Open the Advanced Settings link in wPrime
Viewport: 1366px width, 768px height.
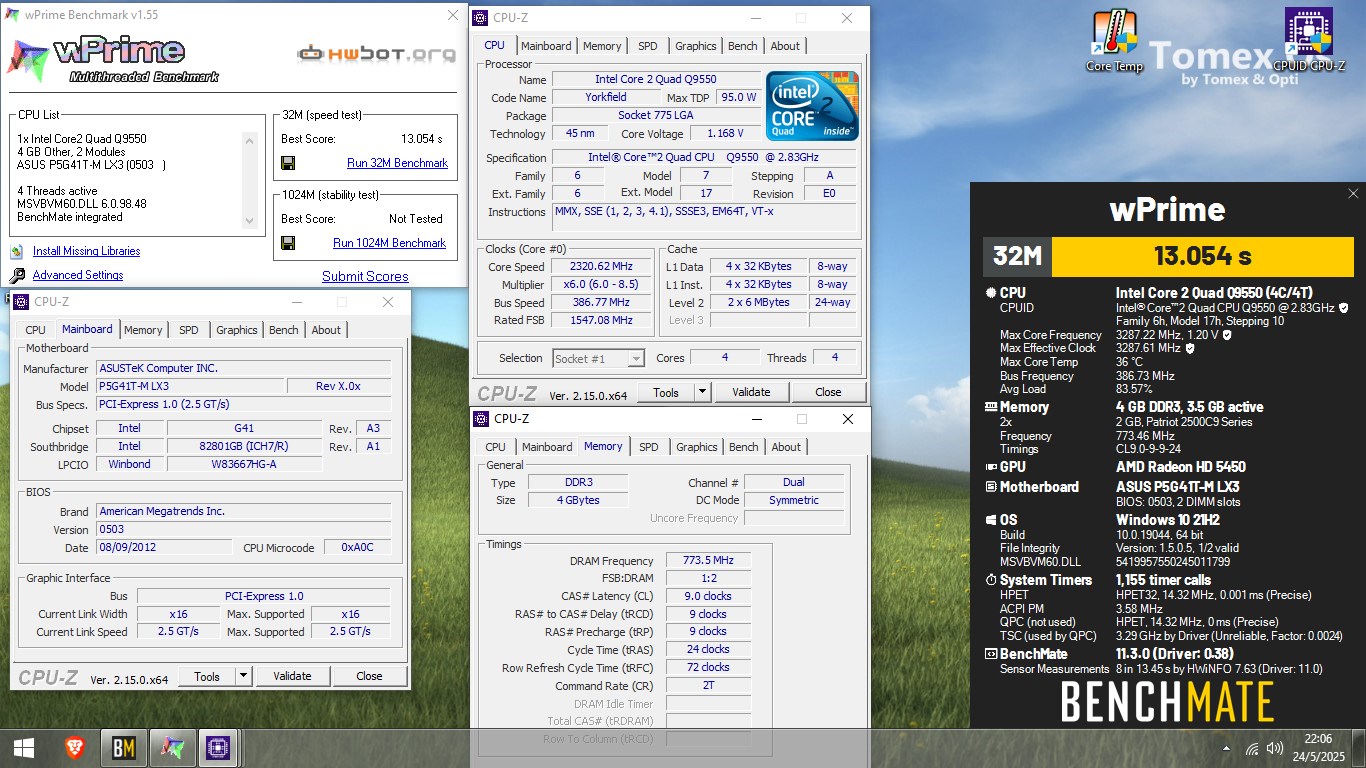click(x=78, y=276)
